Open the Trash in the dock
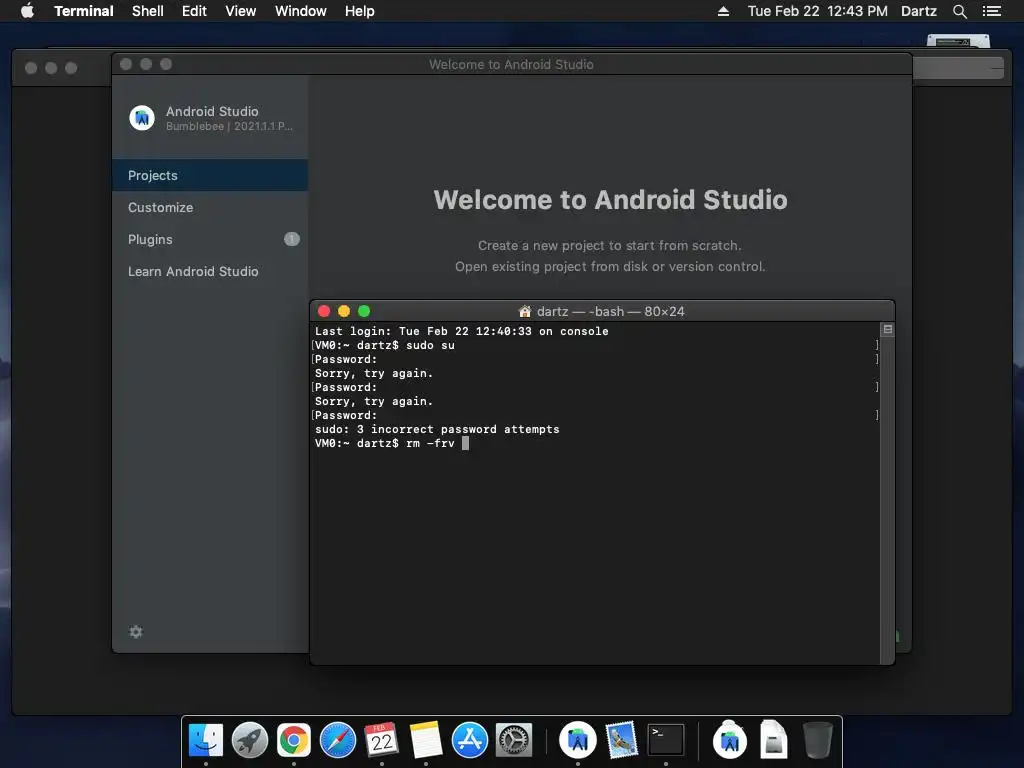 [817, 740]
